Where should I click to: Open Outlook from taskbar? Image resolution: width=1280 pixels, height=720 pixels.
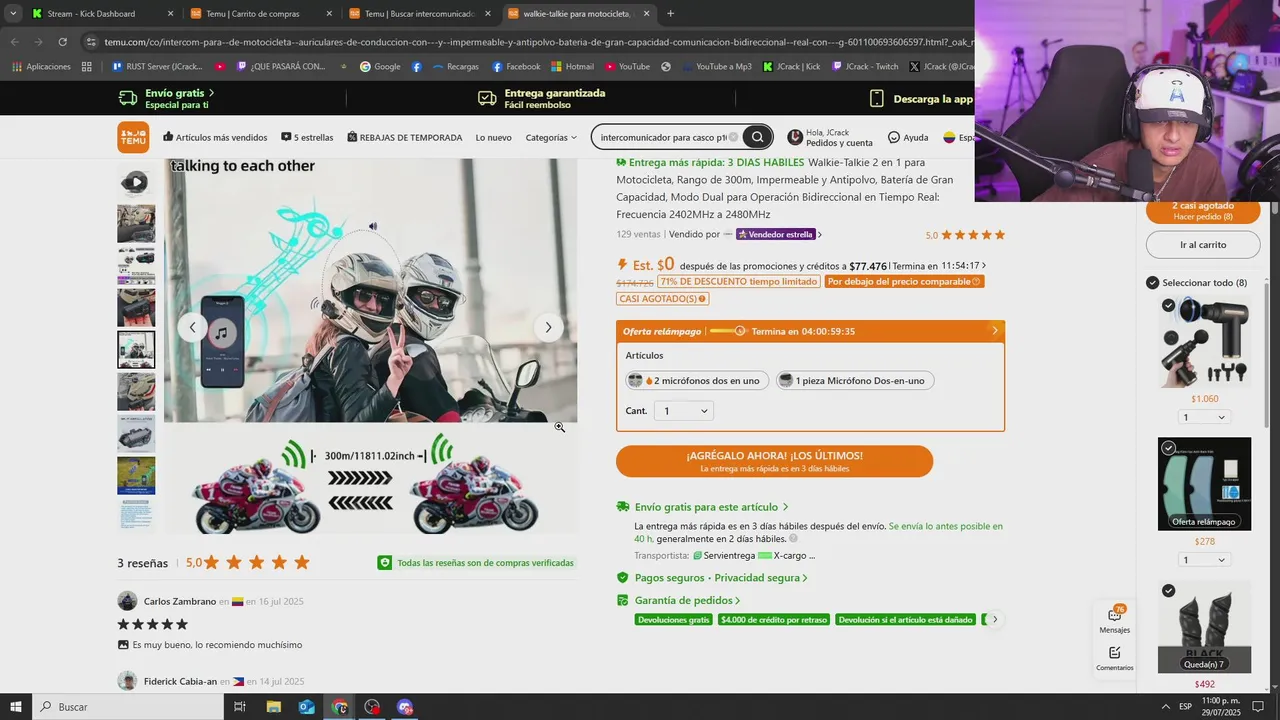[307, 707]
